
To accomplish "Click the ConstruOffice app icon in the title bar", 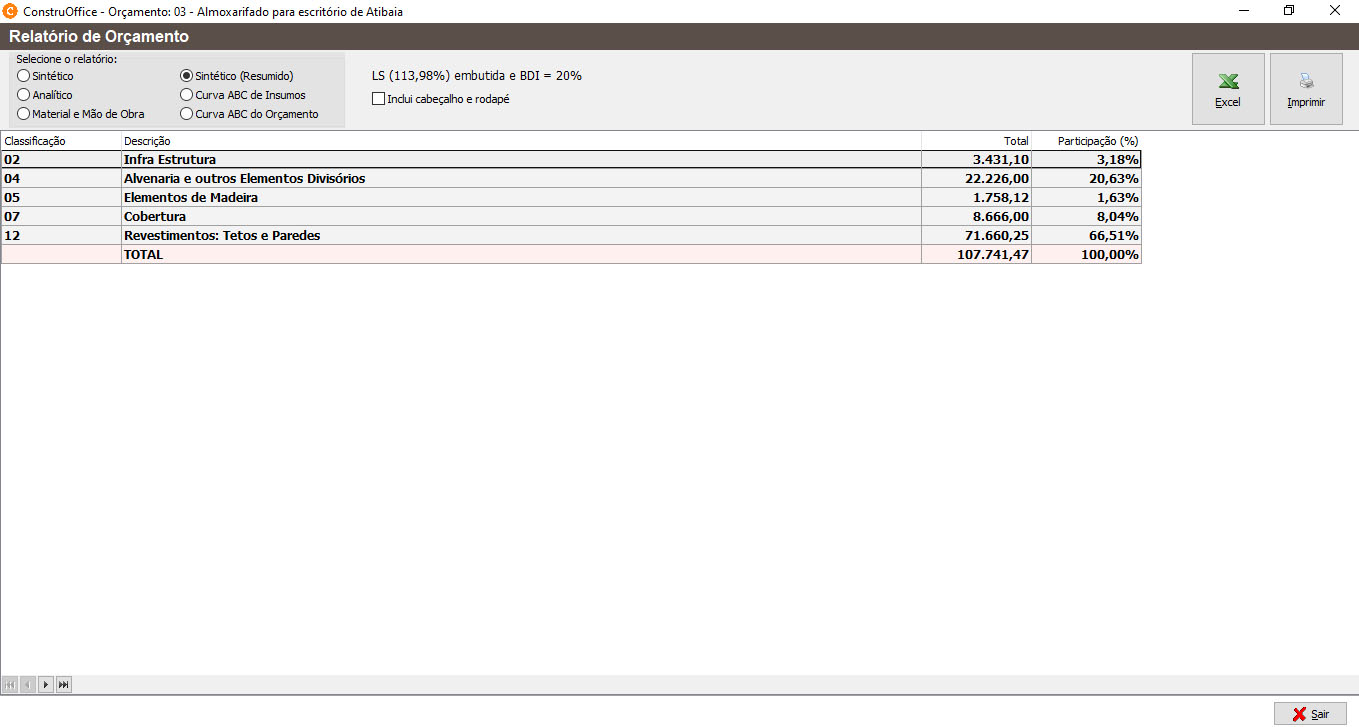I will 11,11.
